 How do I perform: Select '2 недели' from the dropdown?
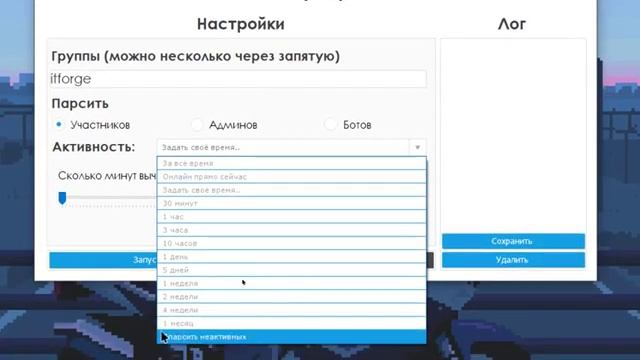(x=291, y=297)
